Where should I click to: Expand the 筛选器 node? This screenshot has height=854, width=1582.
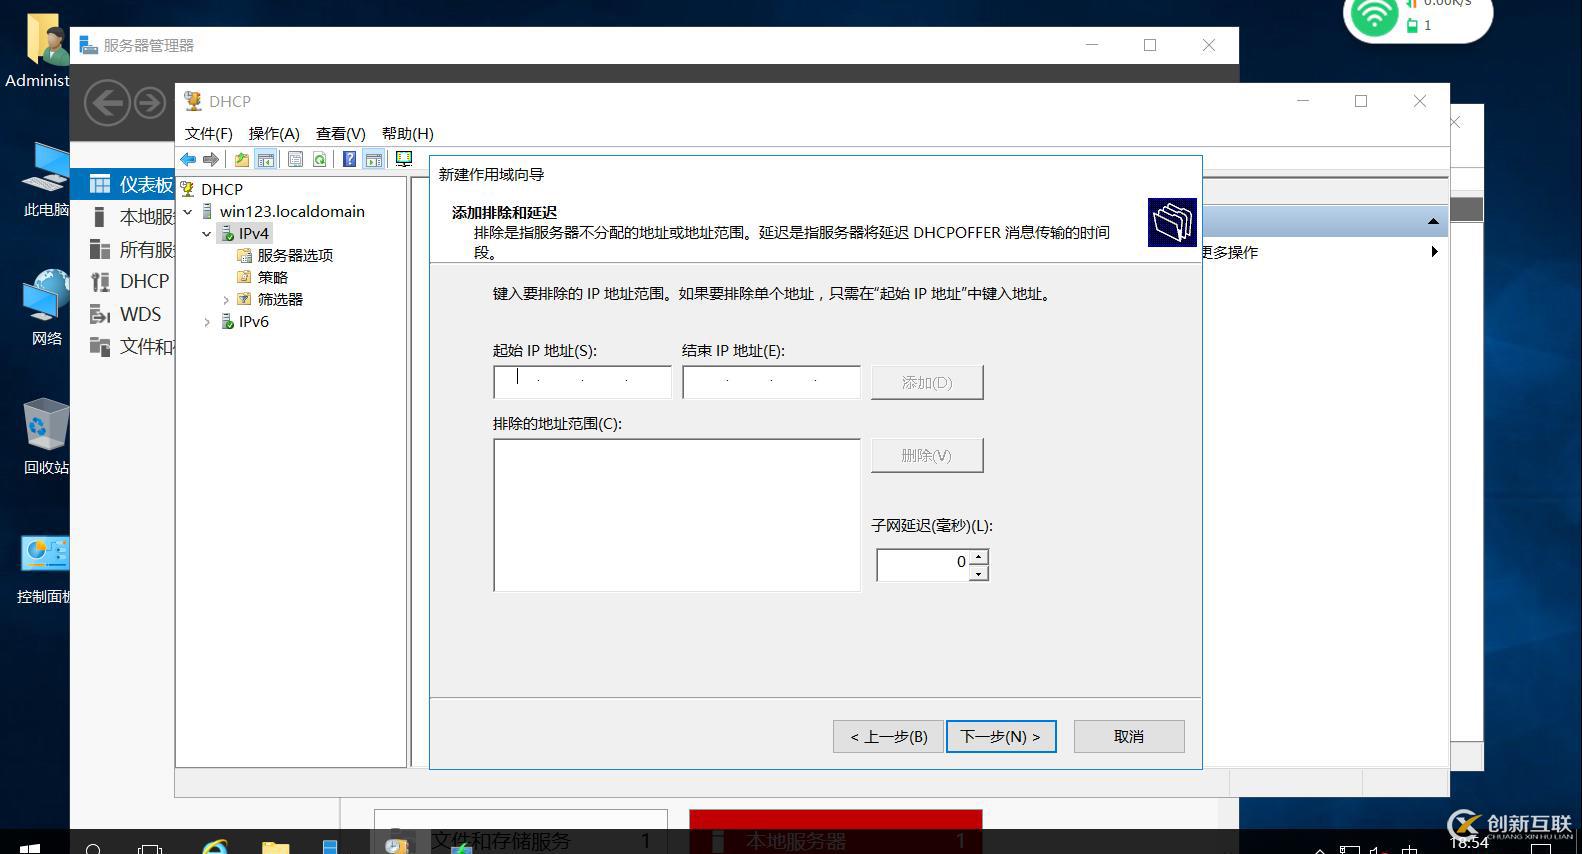tap(226, 299)
